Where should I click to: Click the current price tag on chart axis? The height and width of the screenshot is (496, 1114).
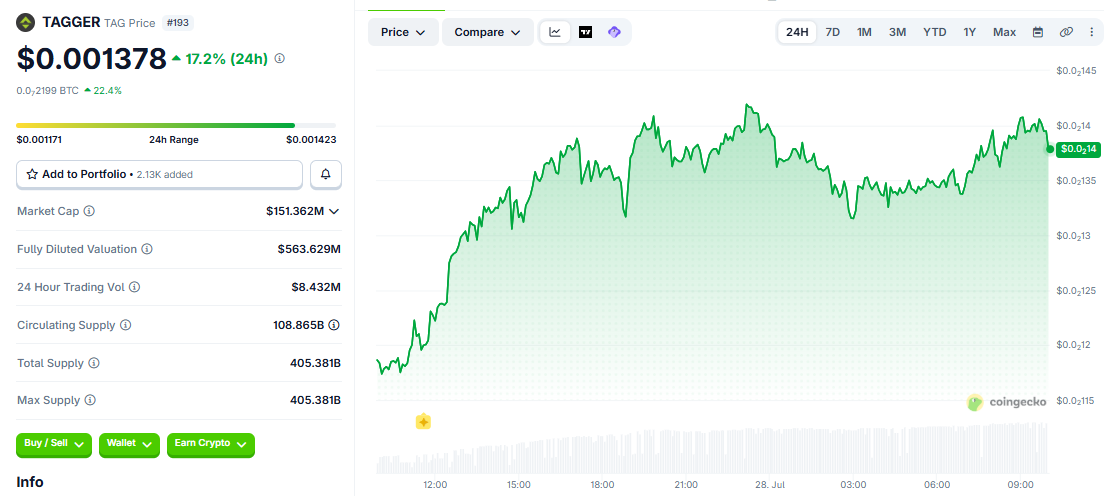[1078, 149]
